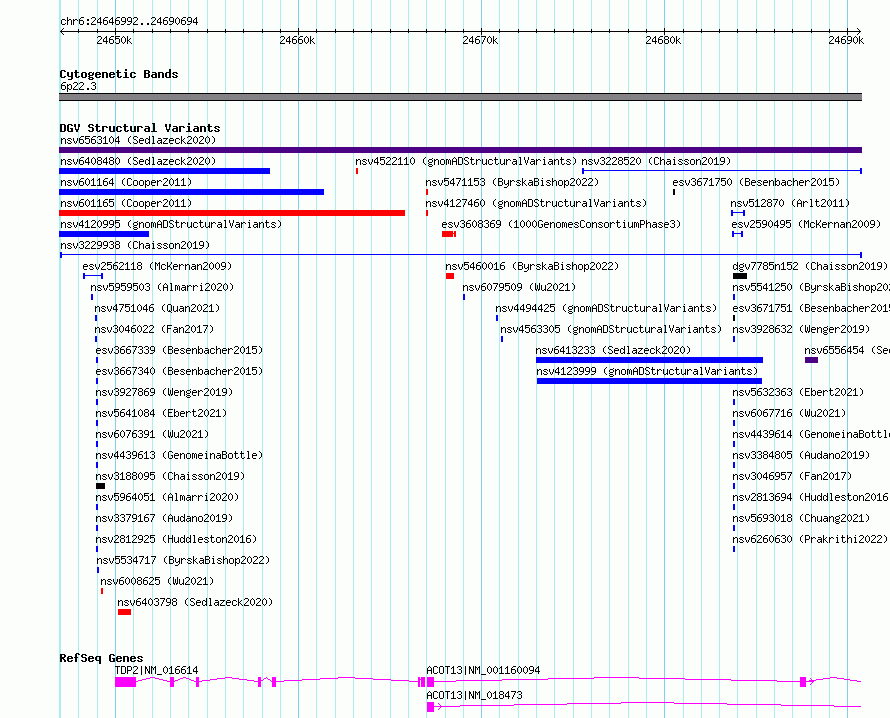Select the red nsv601165 variant bar
This screenshot has height=718, width=890.
(x=232, y=213)
